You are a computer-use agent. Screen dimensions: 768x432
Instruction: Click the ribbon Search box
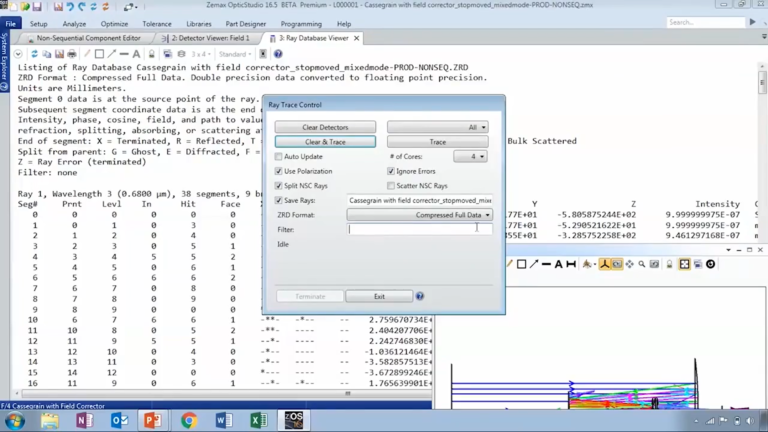(x=705, y=22)
